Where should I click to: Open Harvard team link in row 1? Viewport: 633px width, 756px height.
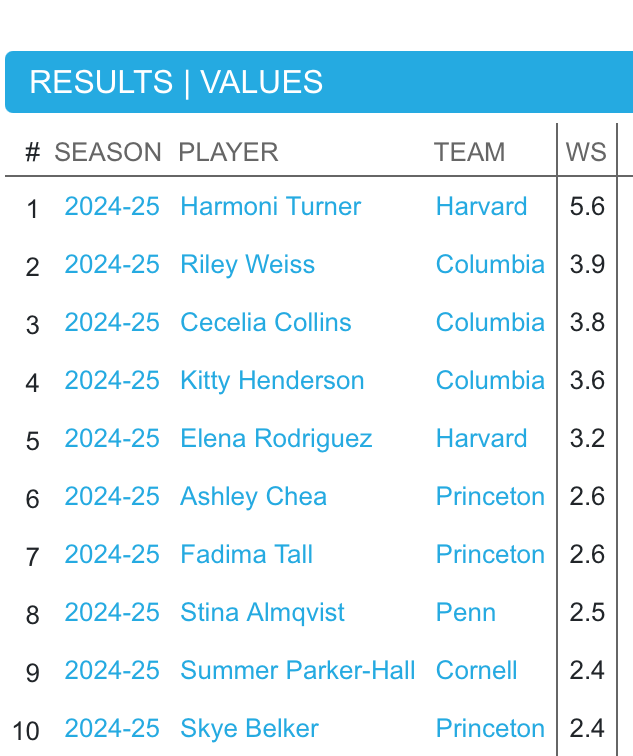481,206
